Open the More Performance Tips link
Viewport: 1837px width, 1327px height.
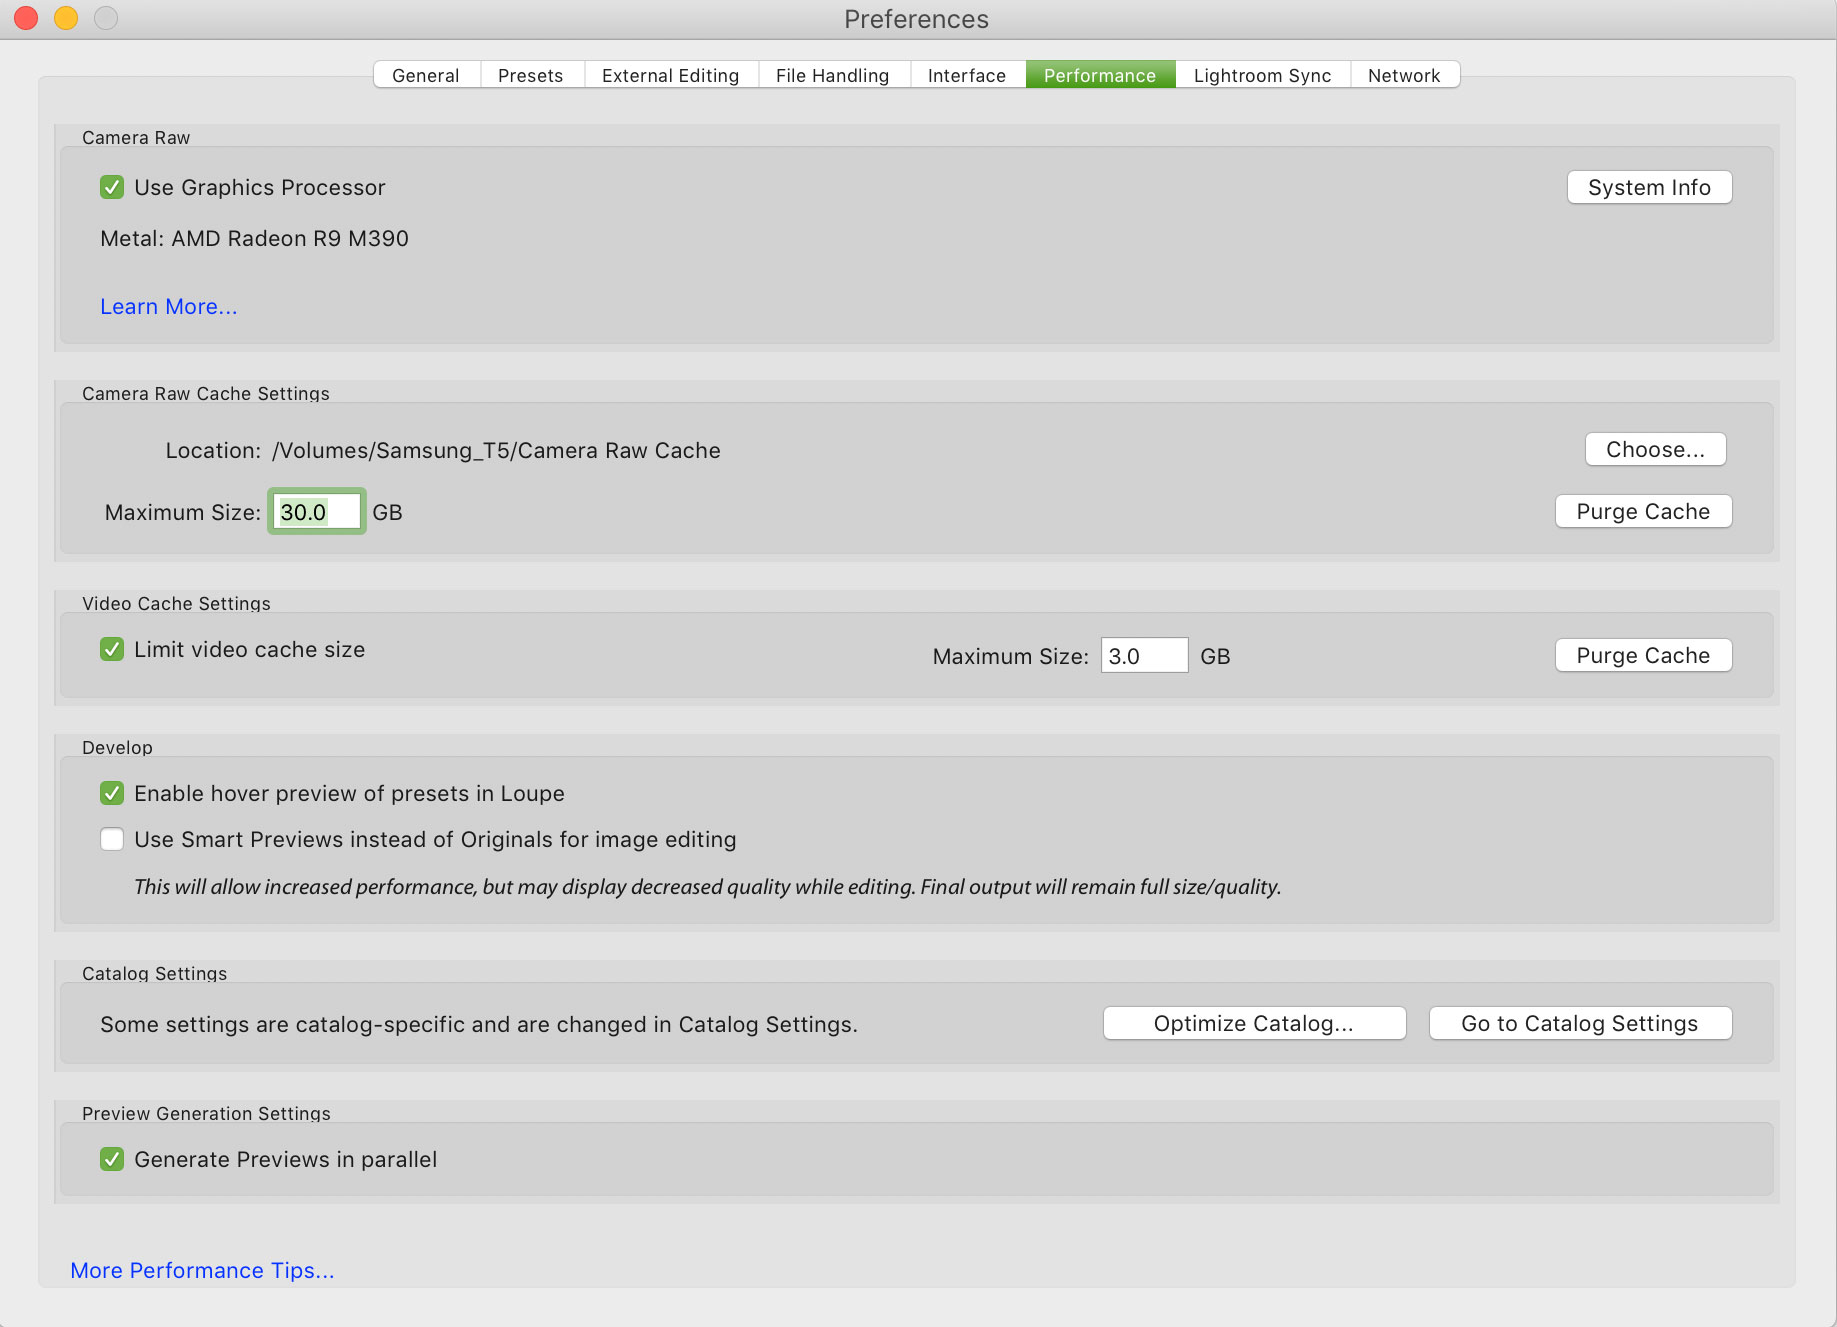[x=202, y=1270]
